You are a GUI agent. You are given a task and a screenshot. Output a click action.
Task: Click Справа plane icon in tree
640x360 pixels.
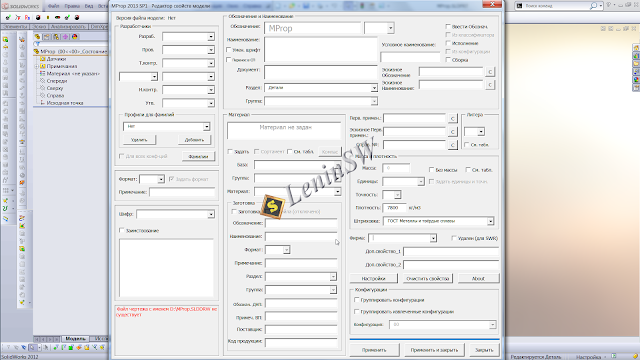point(42,96)
